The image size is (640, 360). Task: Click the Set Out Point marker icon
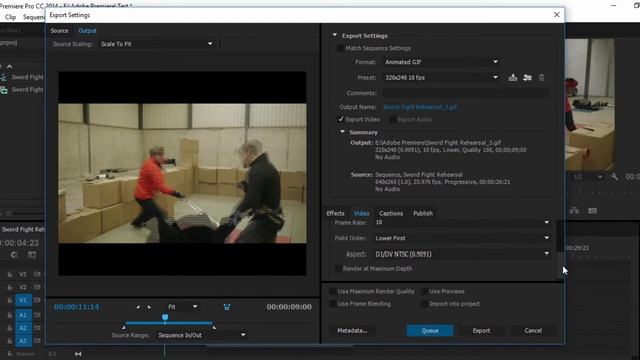[149, 307]
